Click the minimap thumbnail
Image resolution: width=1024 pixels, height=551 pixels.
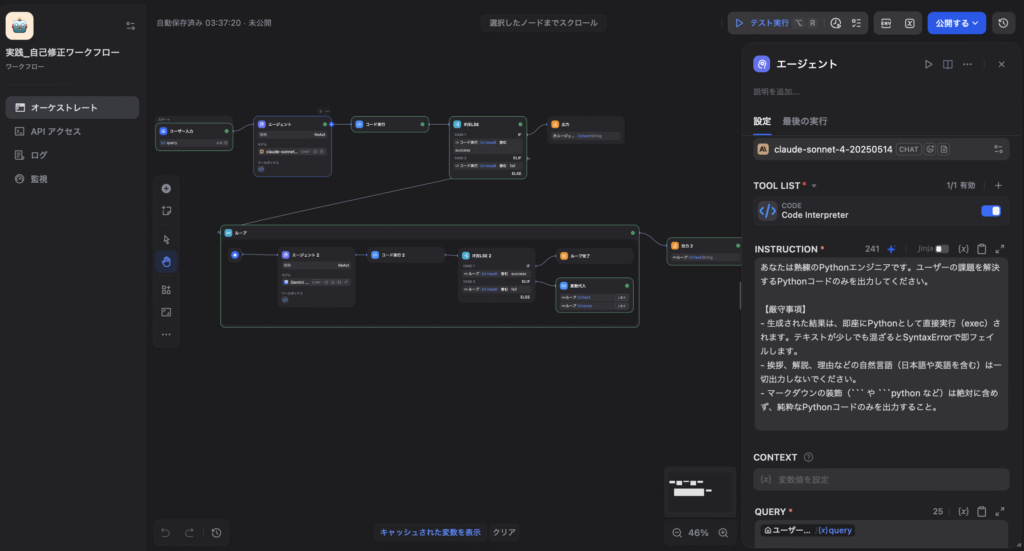click(x=699, y=492)
